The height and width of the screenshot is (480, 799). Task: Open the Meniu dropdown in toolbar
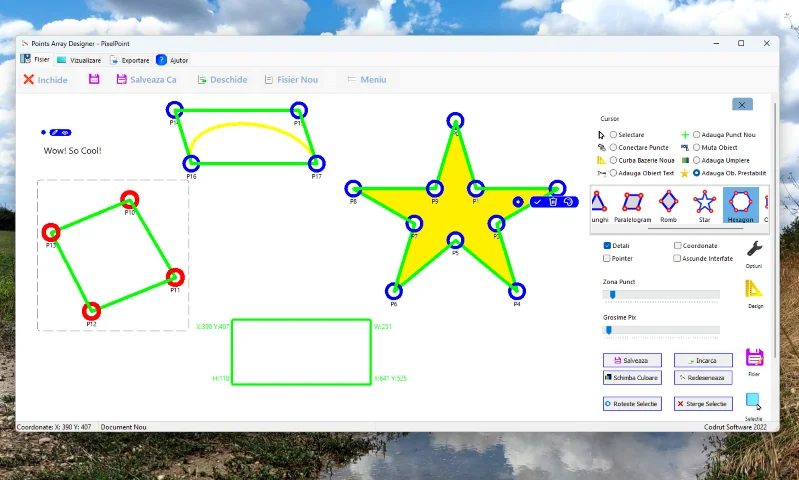point(366,79)
